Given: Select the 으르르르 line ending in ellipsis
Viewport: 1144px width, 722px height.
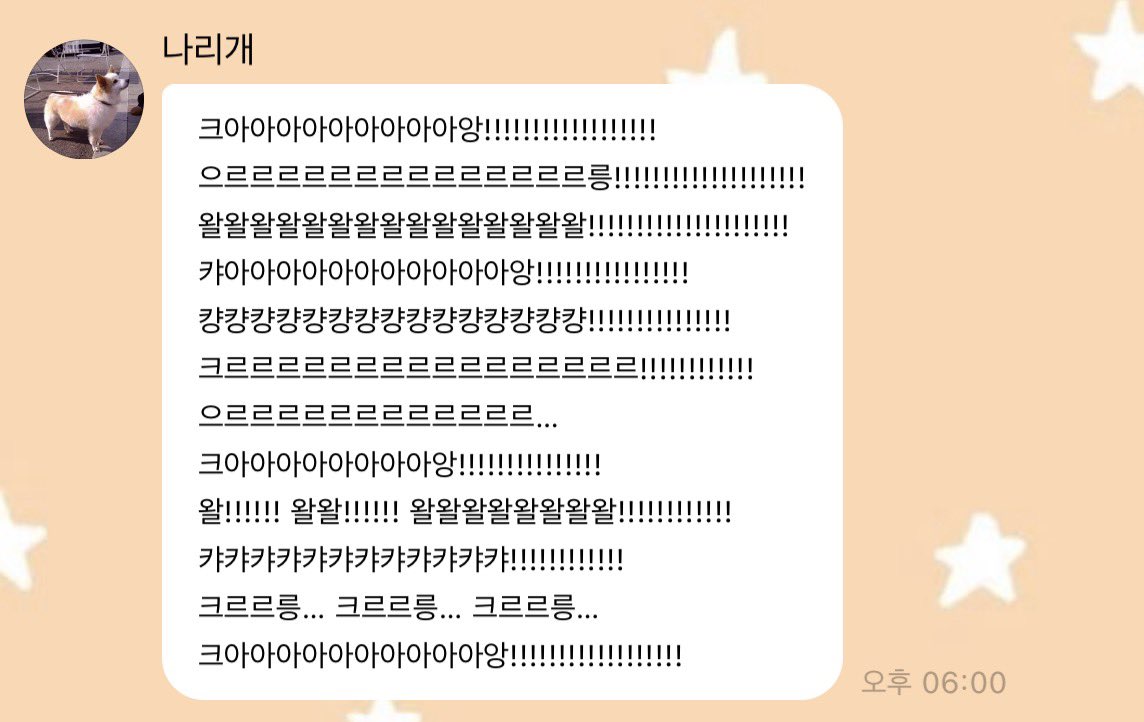Looking at the screenshot, I should pyautogui.click(x=378, y=415).
